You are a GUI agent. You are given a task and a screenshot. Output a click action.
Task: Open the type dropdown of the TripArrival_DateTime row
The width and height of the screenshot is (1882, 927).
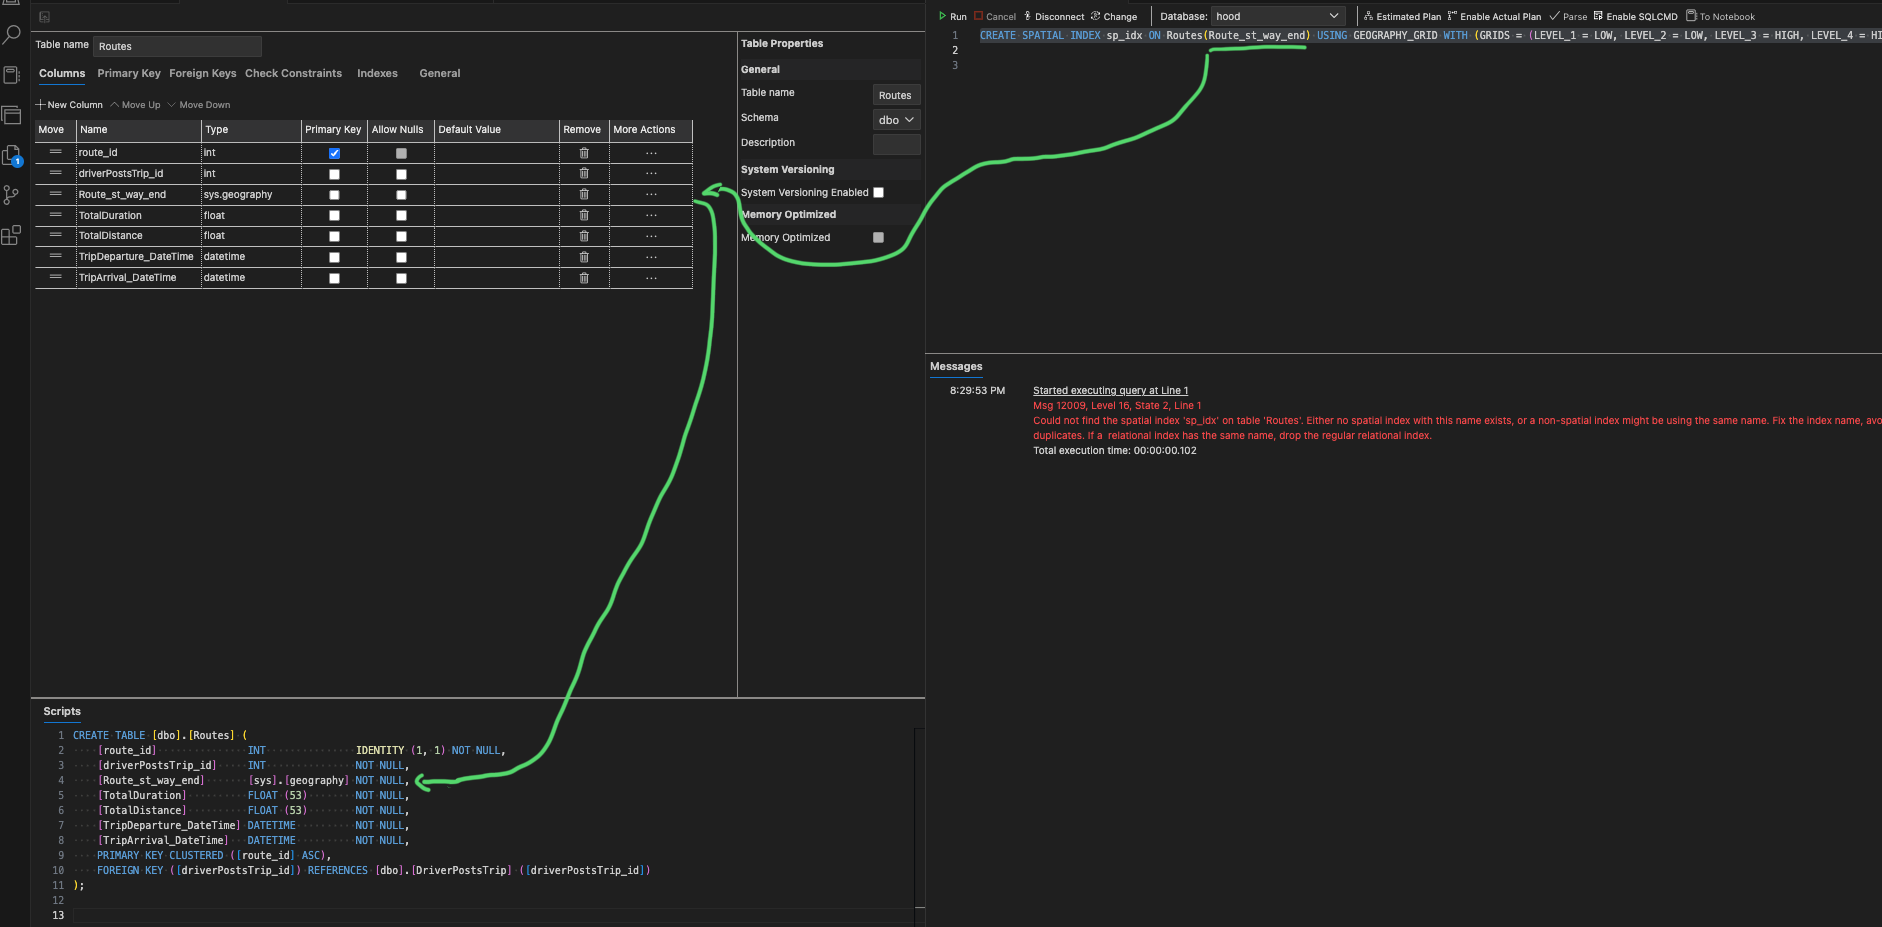click(251, 278)
